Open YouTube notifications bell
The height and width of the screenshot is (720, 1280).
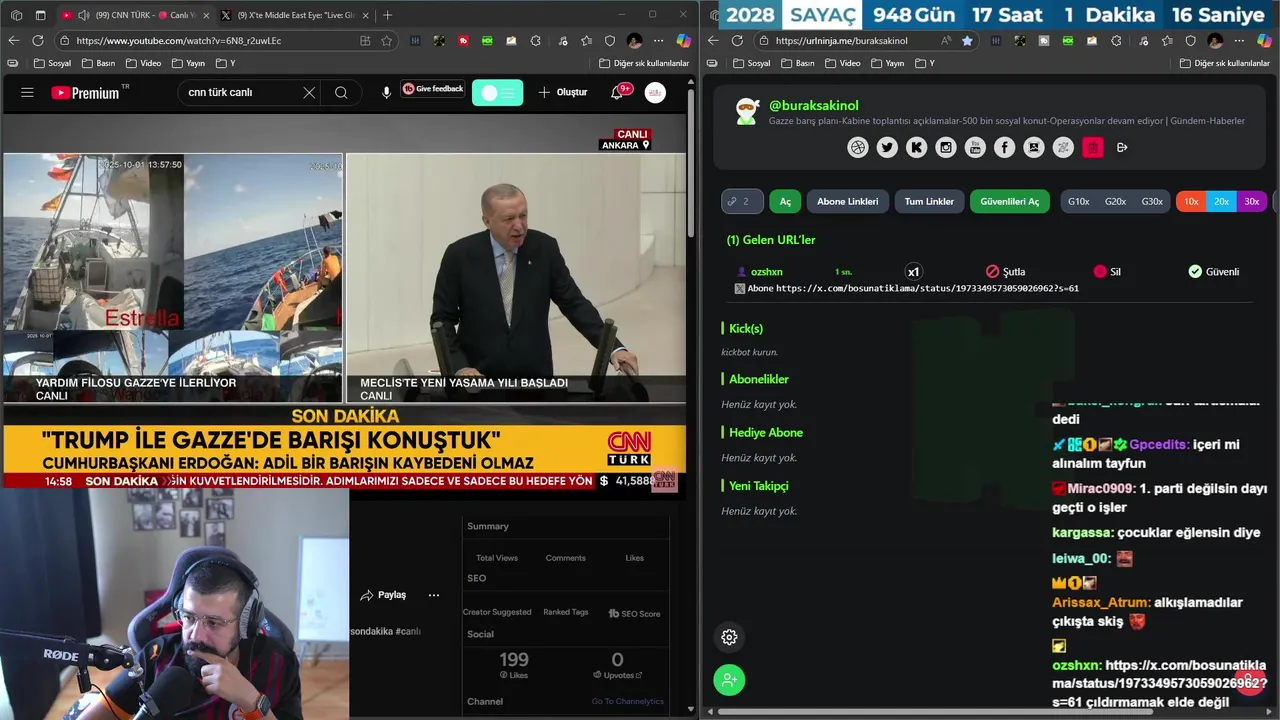click(617, 92)
